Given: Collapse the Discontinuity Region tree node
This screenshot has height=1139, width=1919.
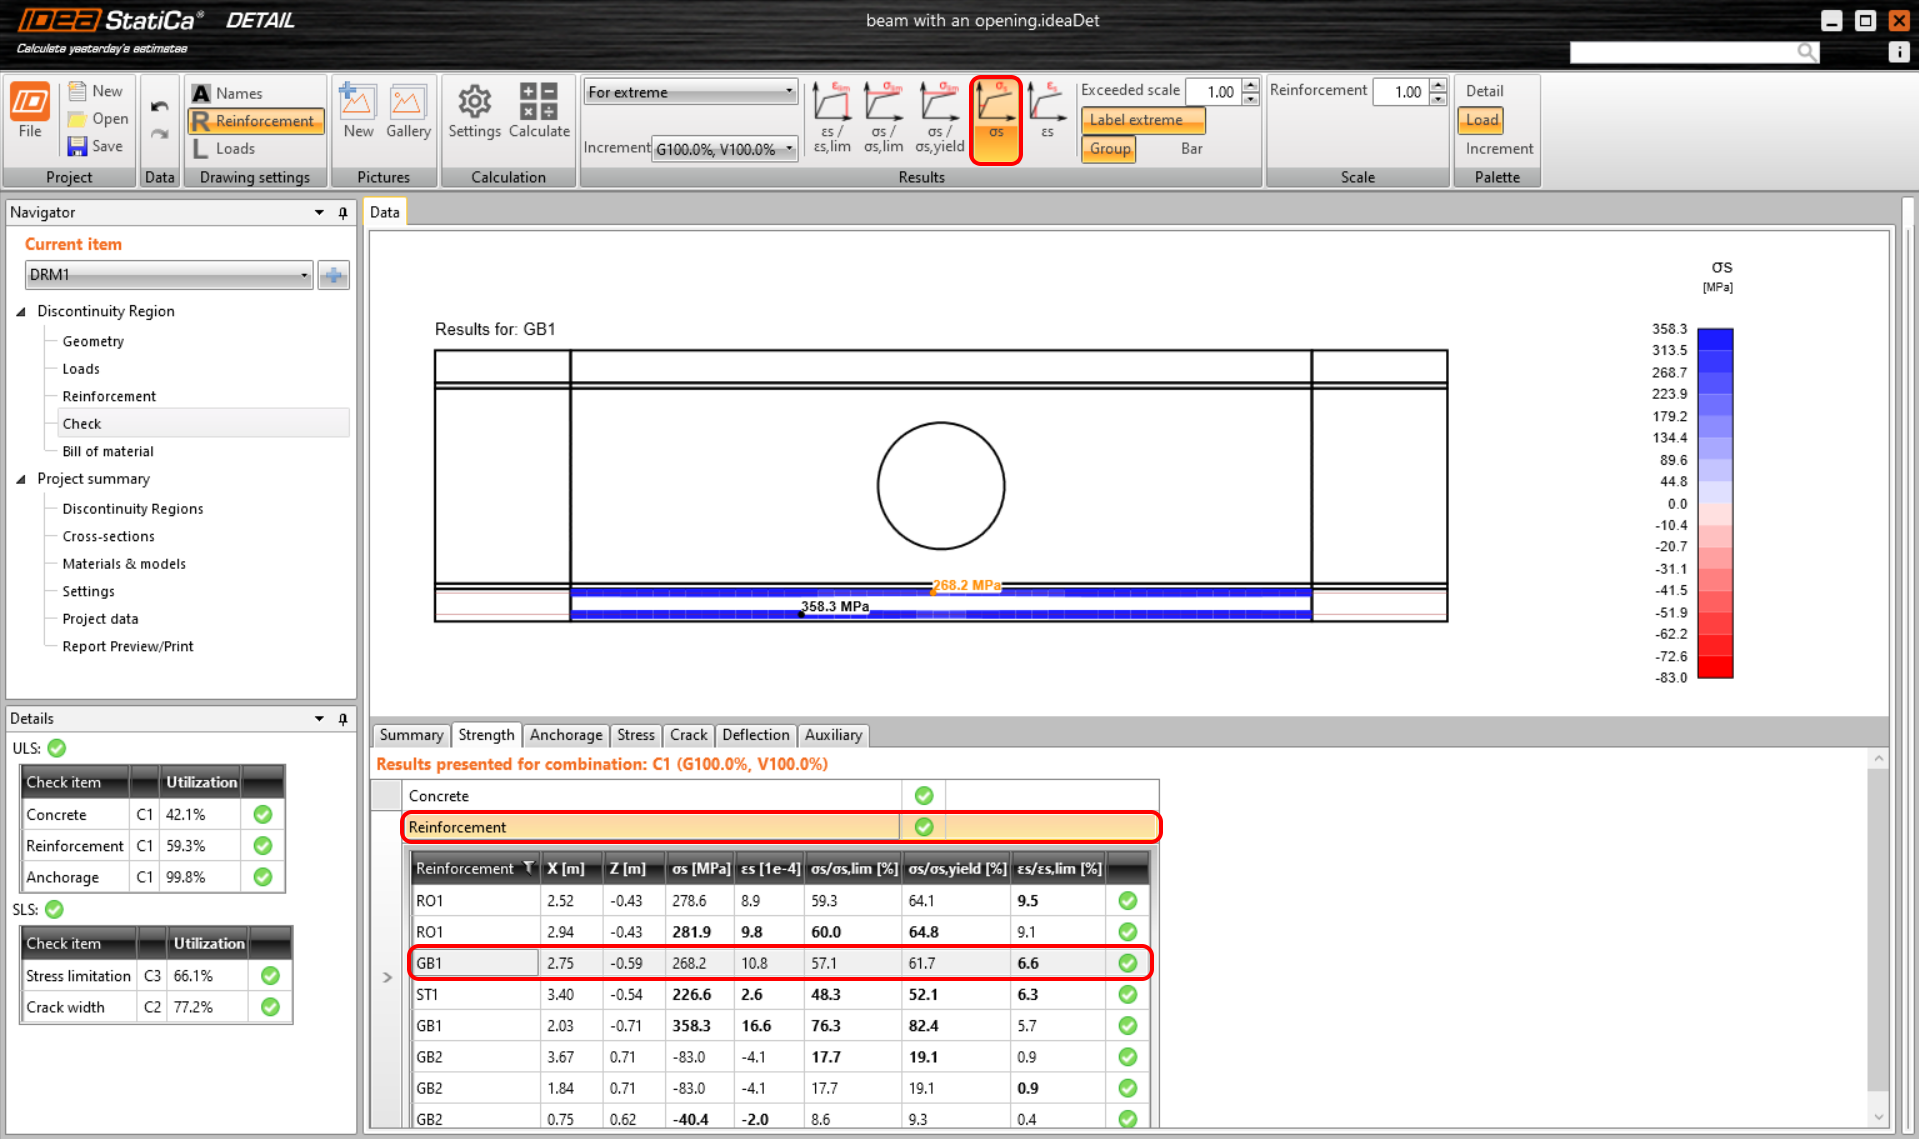Looking at the screenshot, I should (x=21, y=312).
